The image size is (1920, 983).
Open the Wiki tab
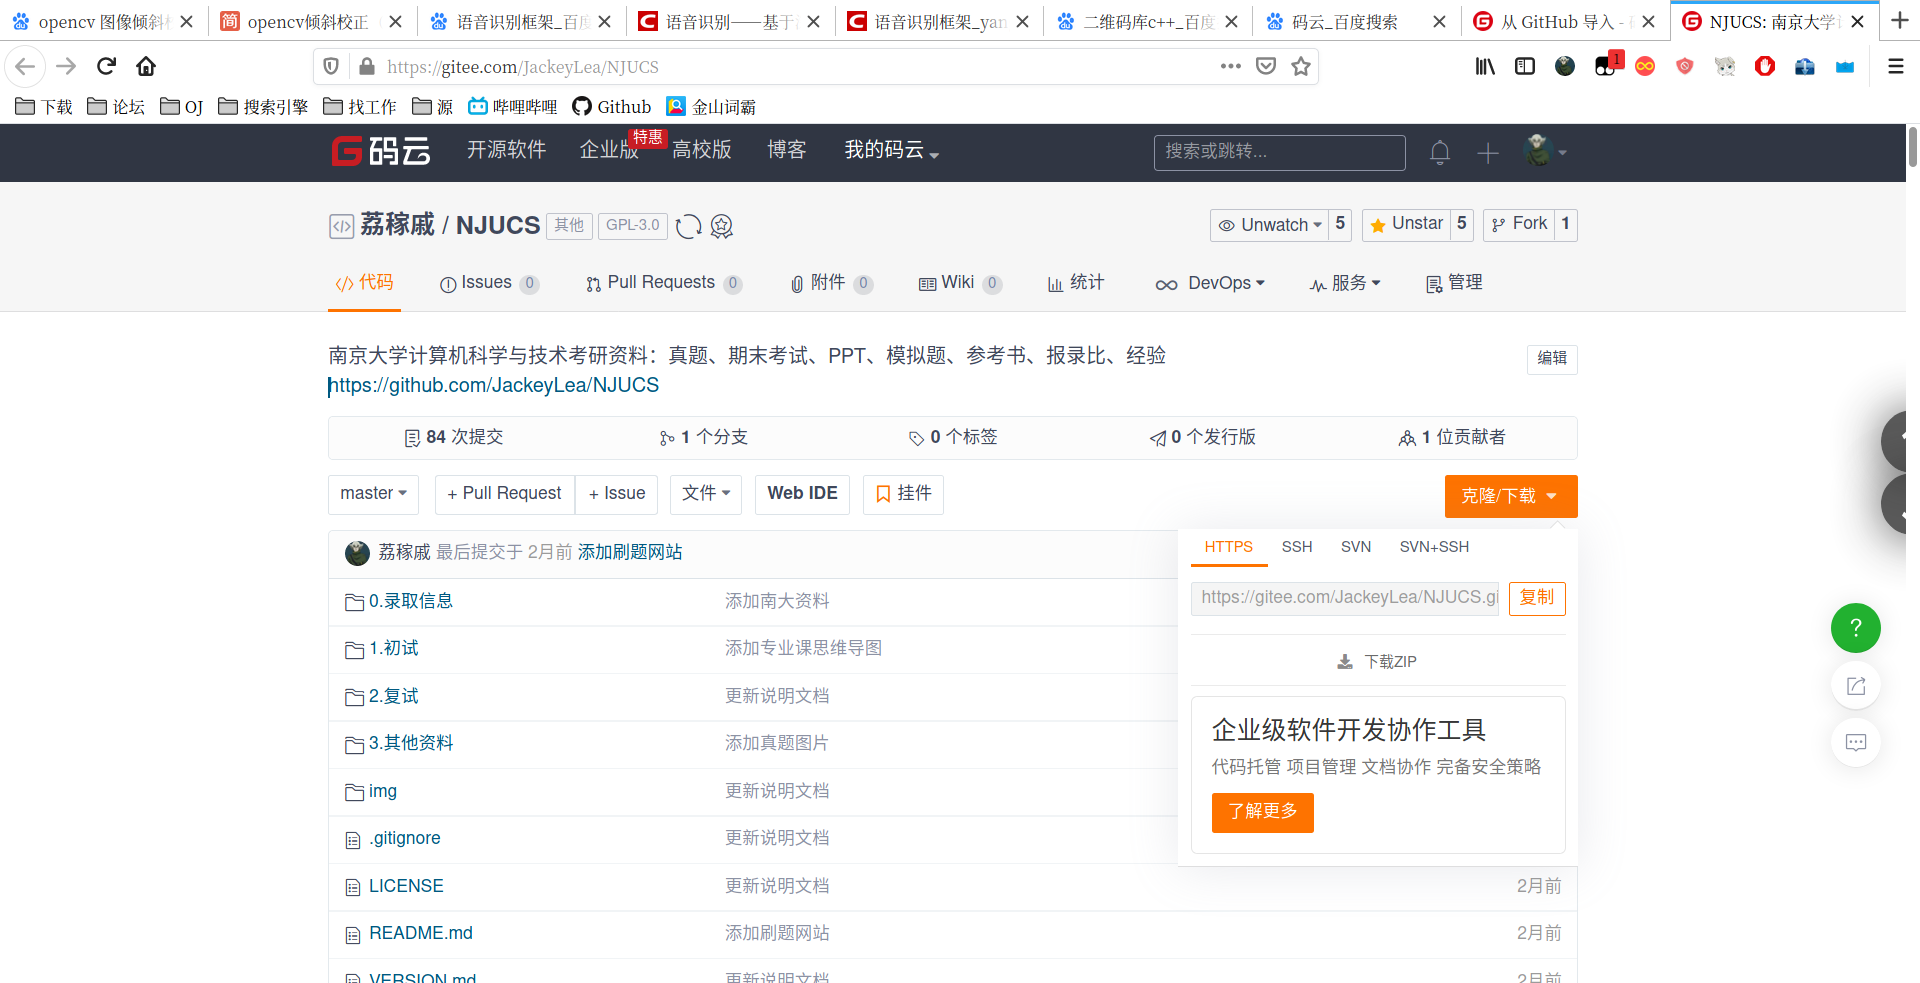pyautogui.click(x=960, y=284)
